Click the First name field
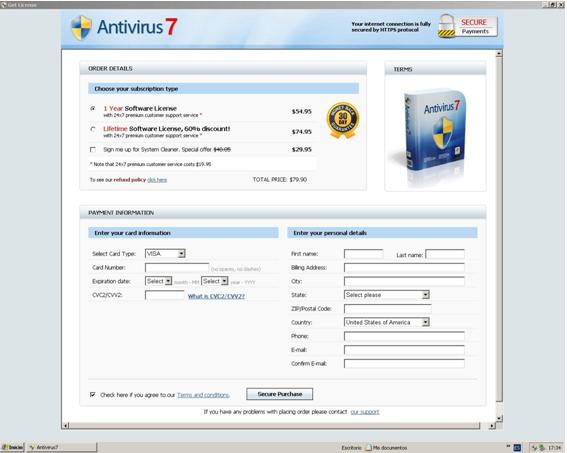The width and height of the screenshot is (567, 453). coord(363,254)
